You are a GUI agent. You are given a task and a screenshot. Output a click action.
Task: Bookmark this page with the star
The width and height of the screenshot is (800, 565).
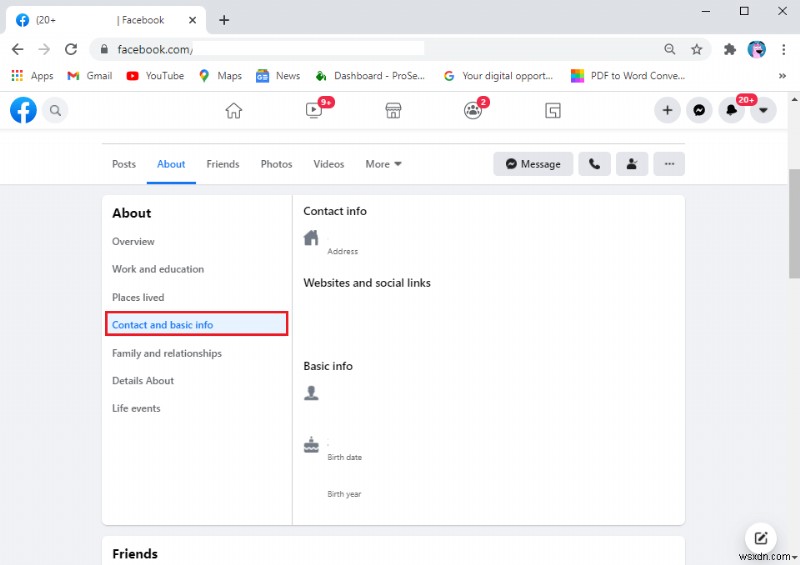(696, 49)
